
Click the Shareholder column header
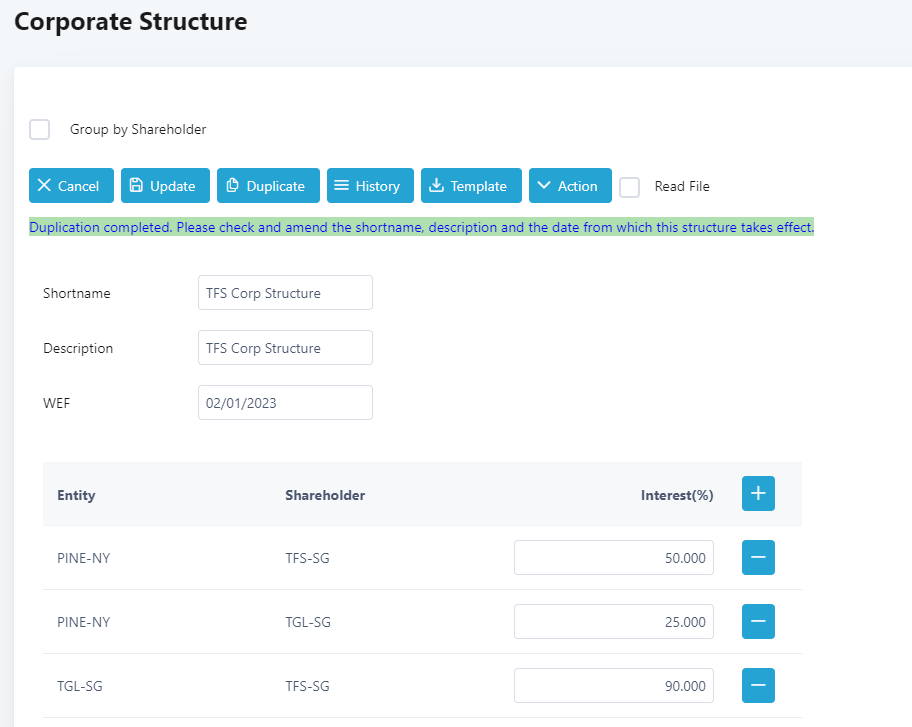(x=325, y=495)
